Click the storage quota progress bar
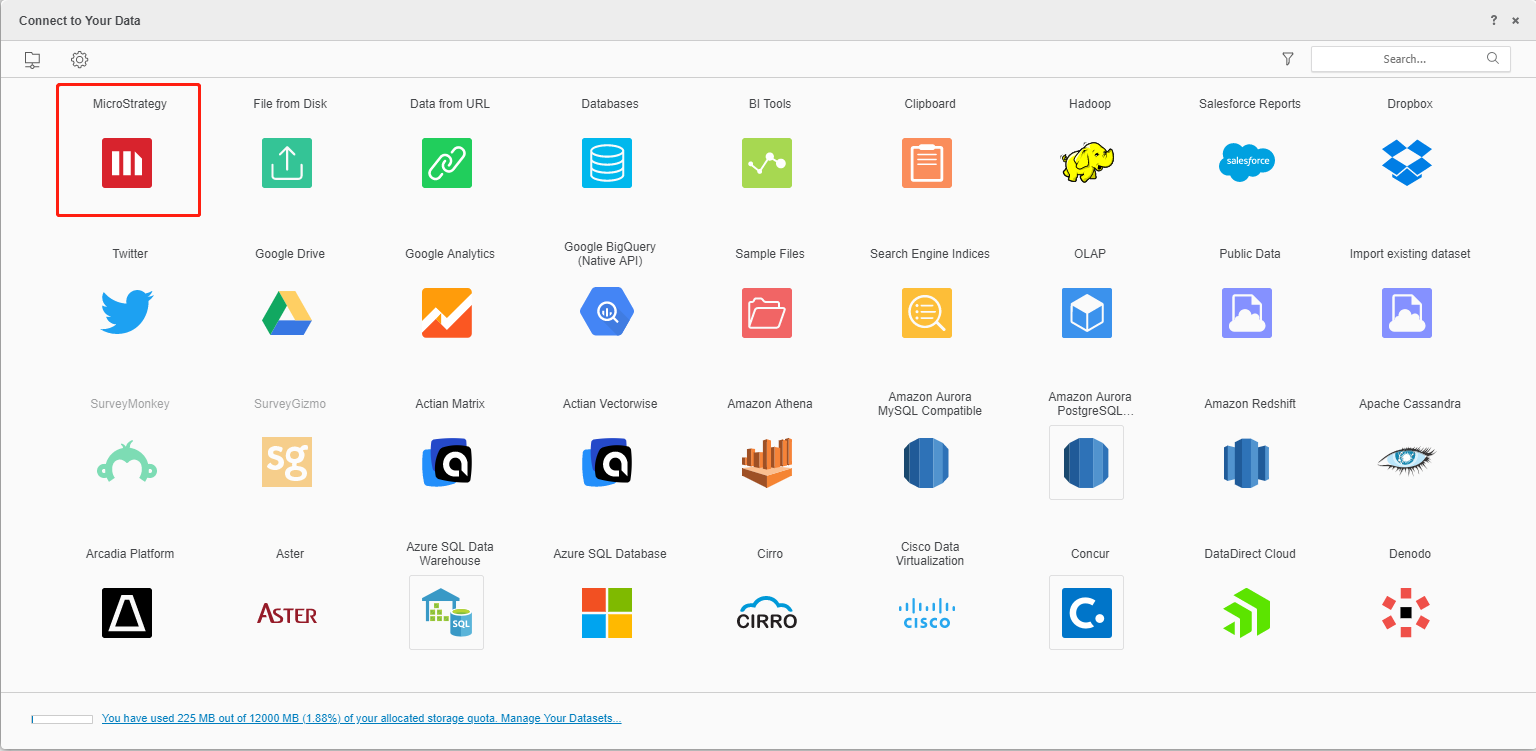The height and width of the screenshot is (751, 1536). click(62, 719)
